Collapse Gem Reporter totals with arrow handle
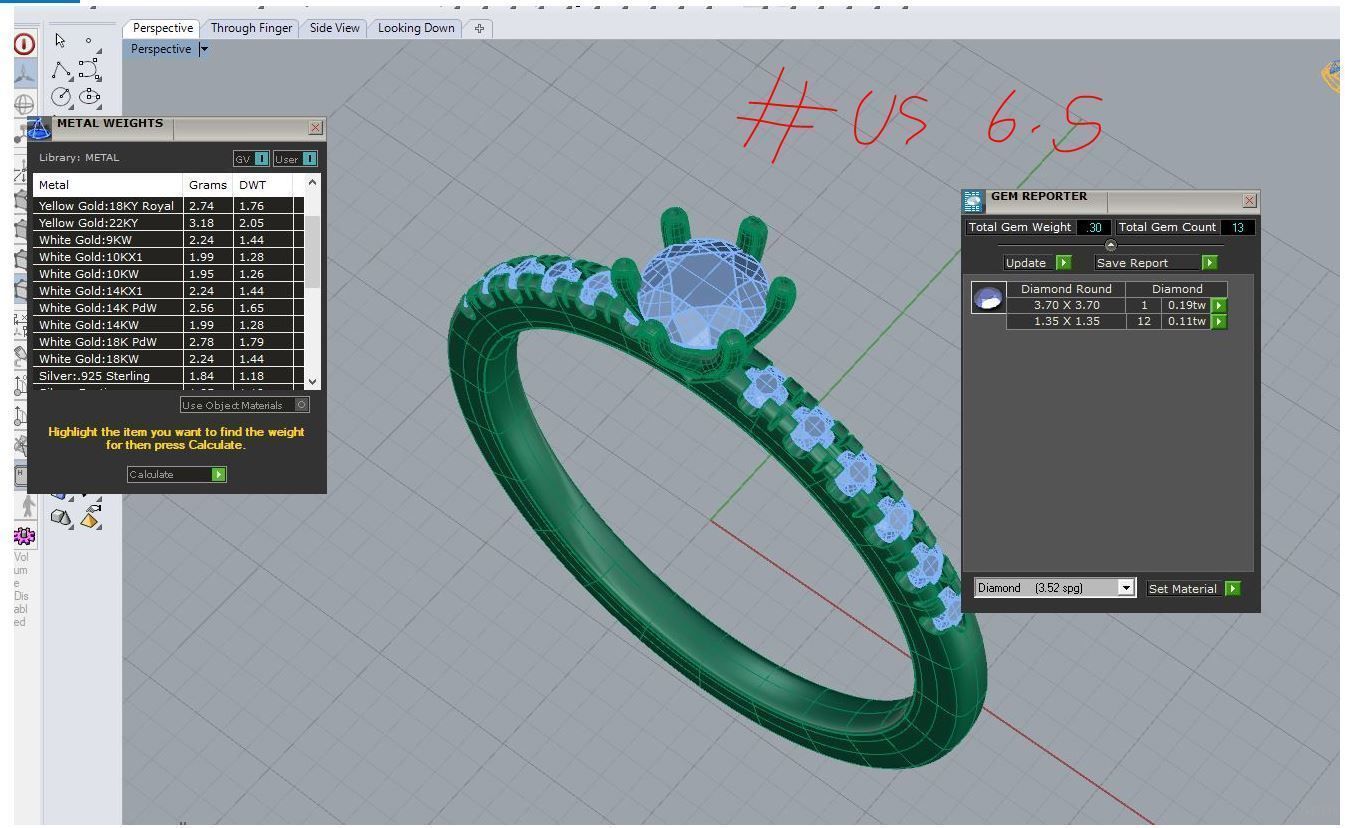 [x=1110, y=246]
